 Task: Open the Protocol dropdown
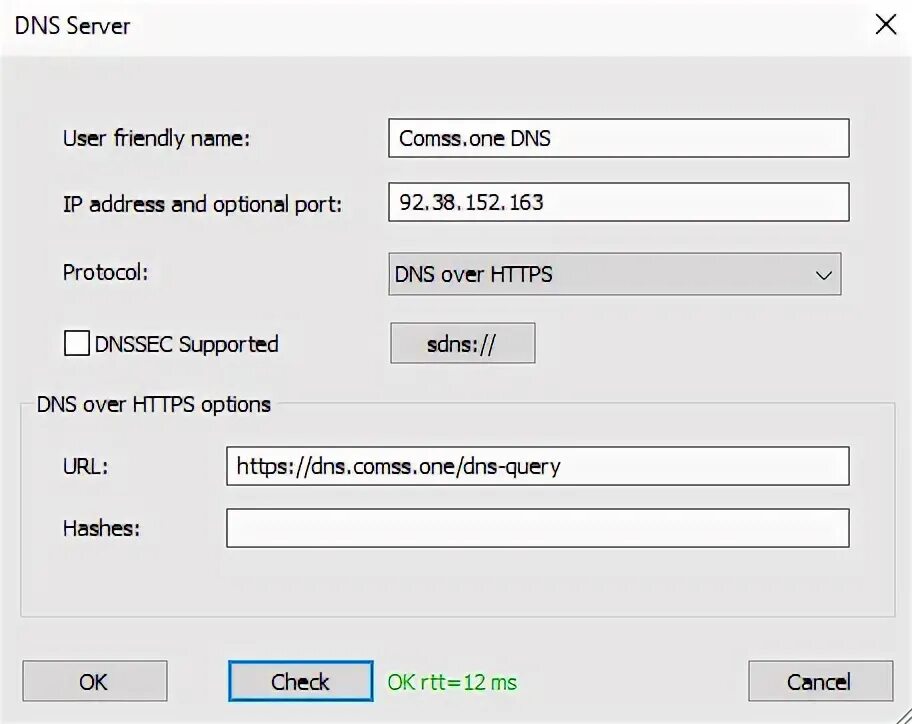tap(615, 274)
